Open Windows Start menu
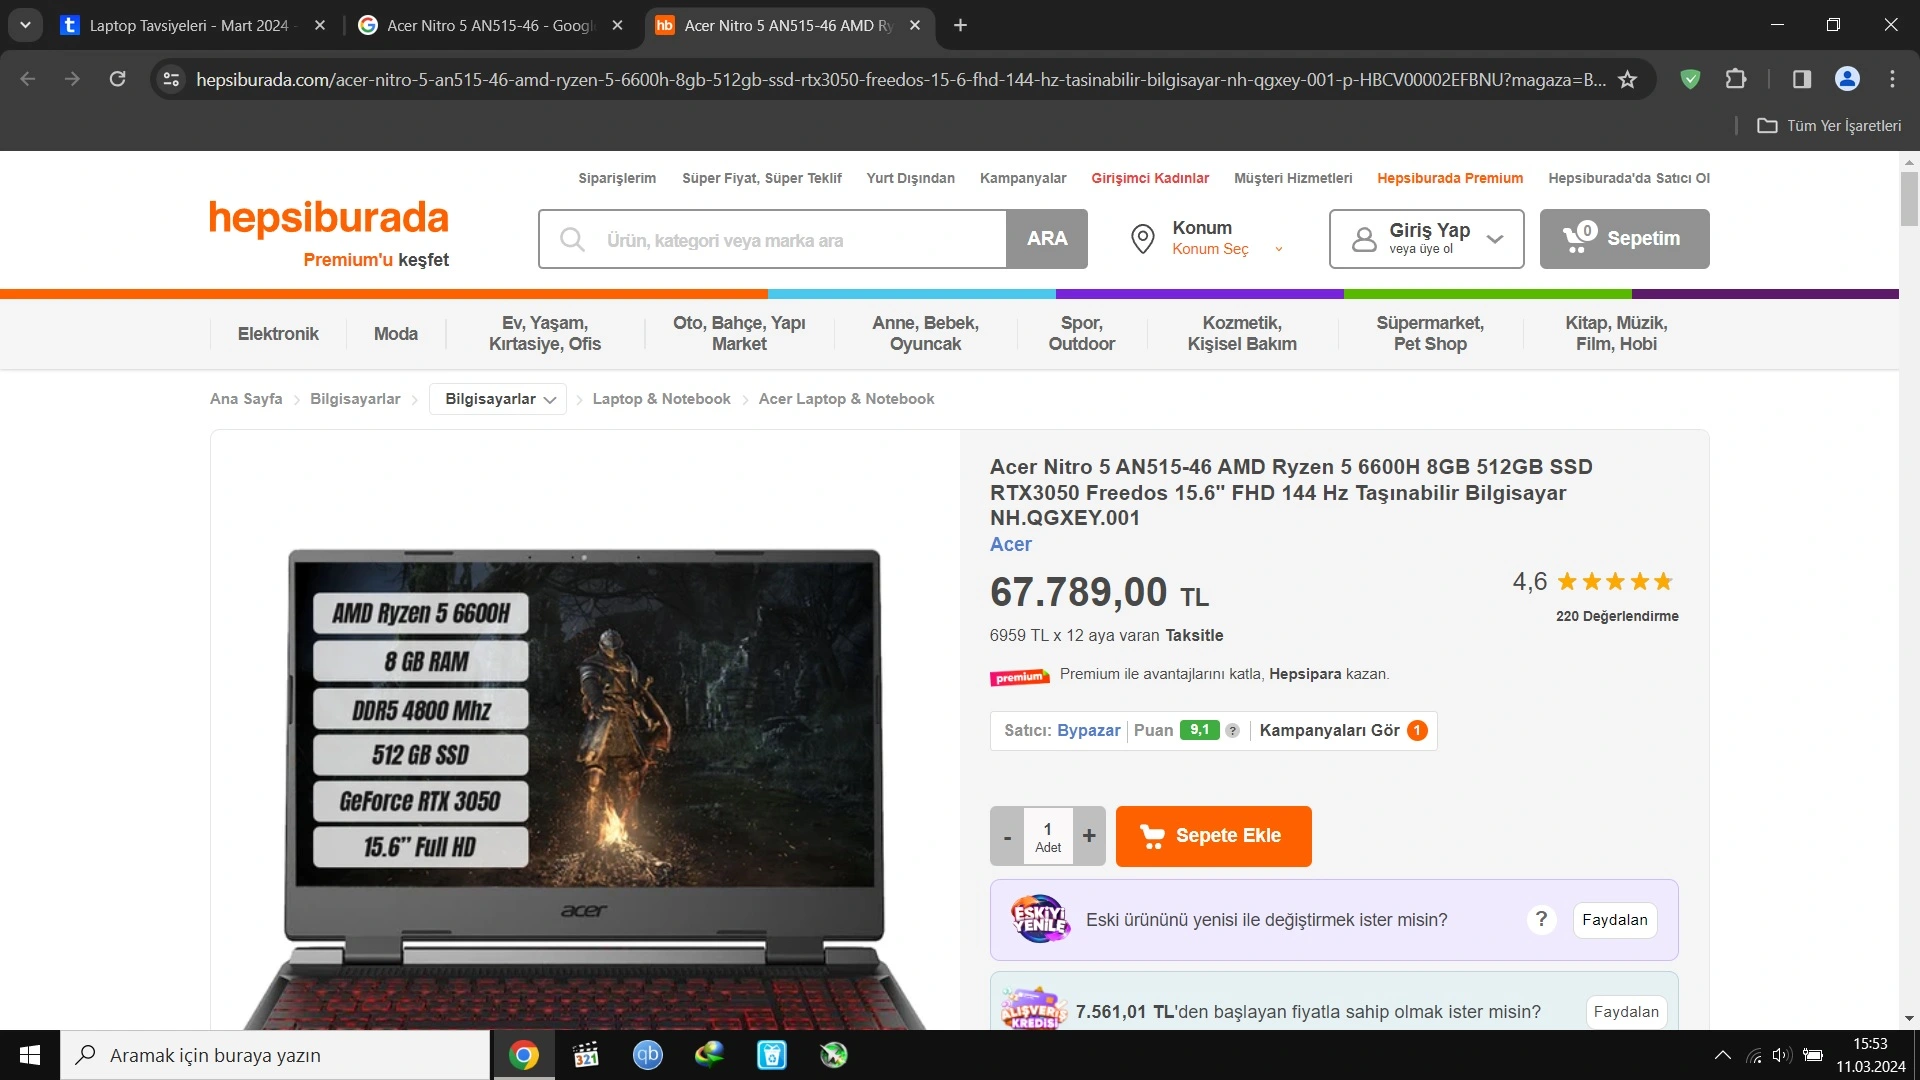 30,1055
